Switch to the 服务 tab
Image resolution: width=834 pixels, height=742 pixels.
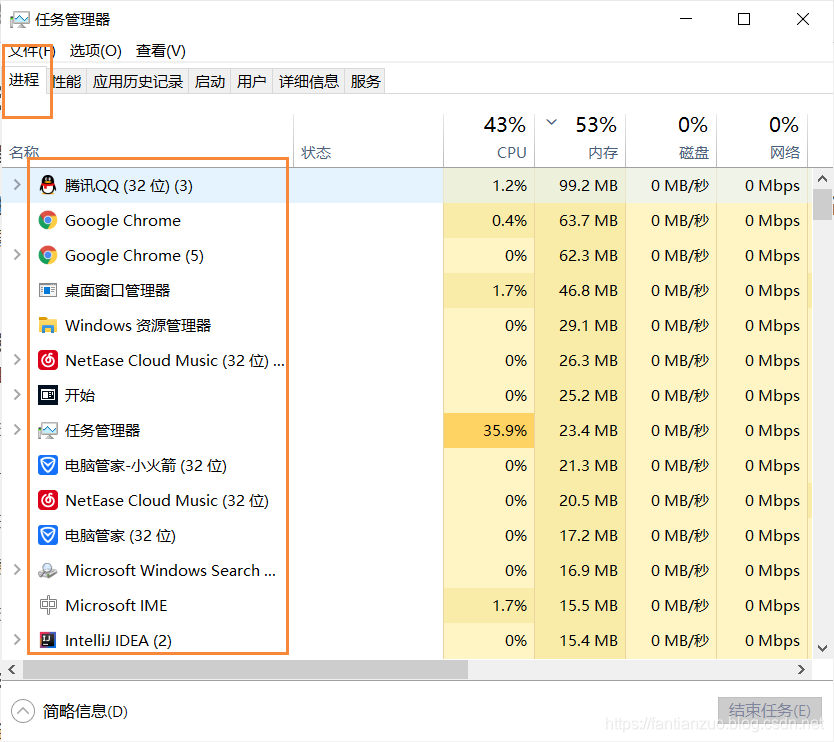(365, 81)
